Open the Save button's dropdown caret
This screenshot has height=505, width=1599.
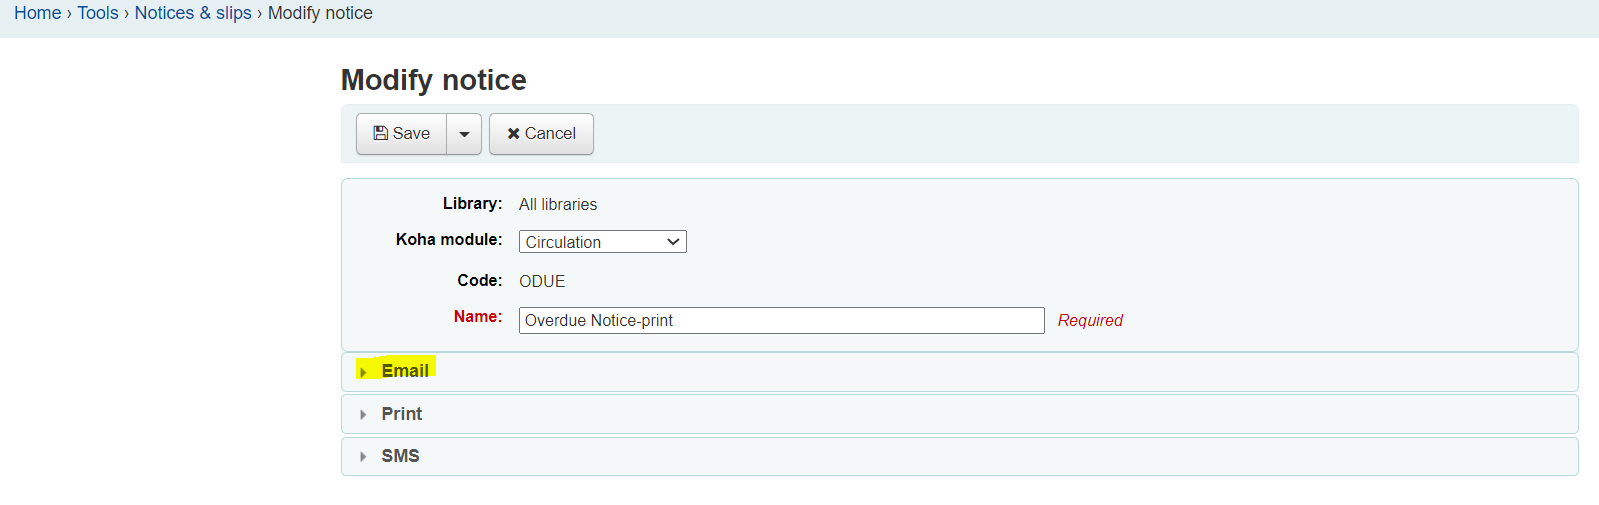click(x=464, y=134)
